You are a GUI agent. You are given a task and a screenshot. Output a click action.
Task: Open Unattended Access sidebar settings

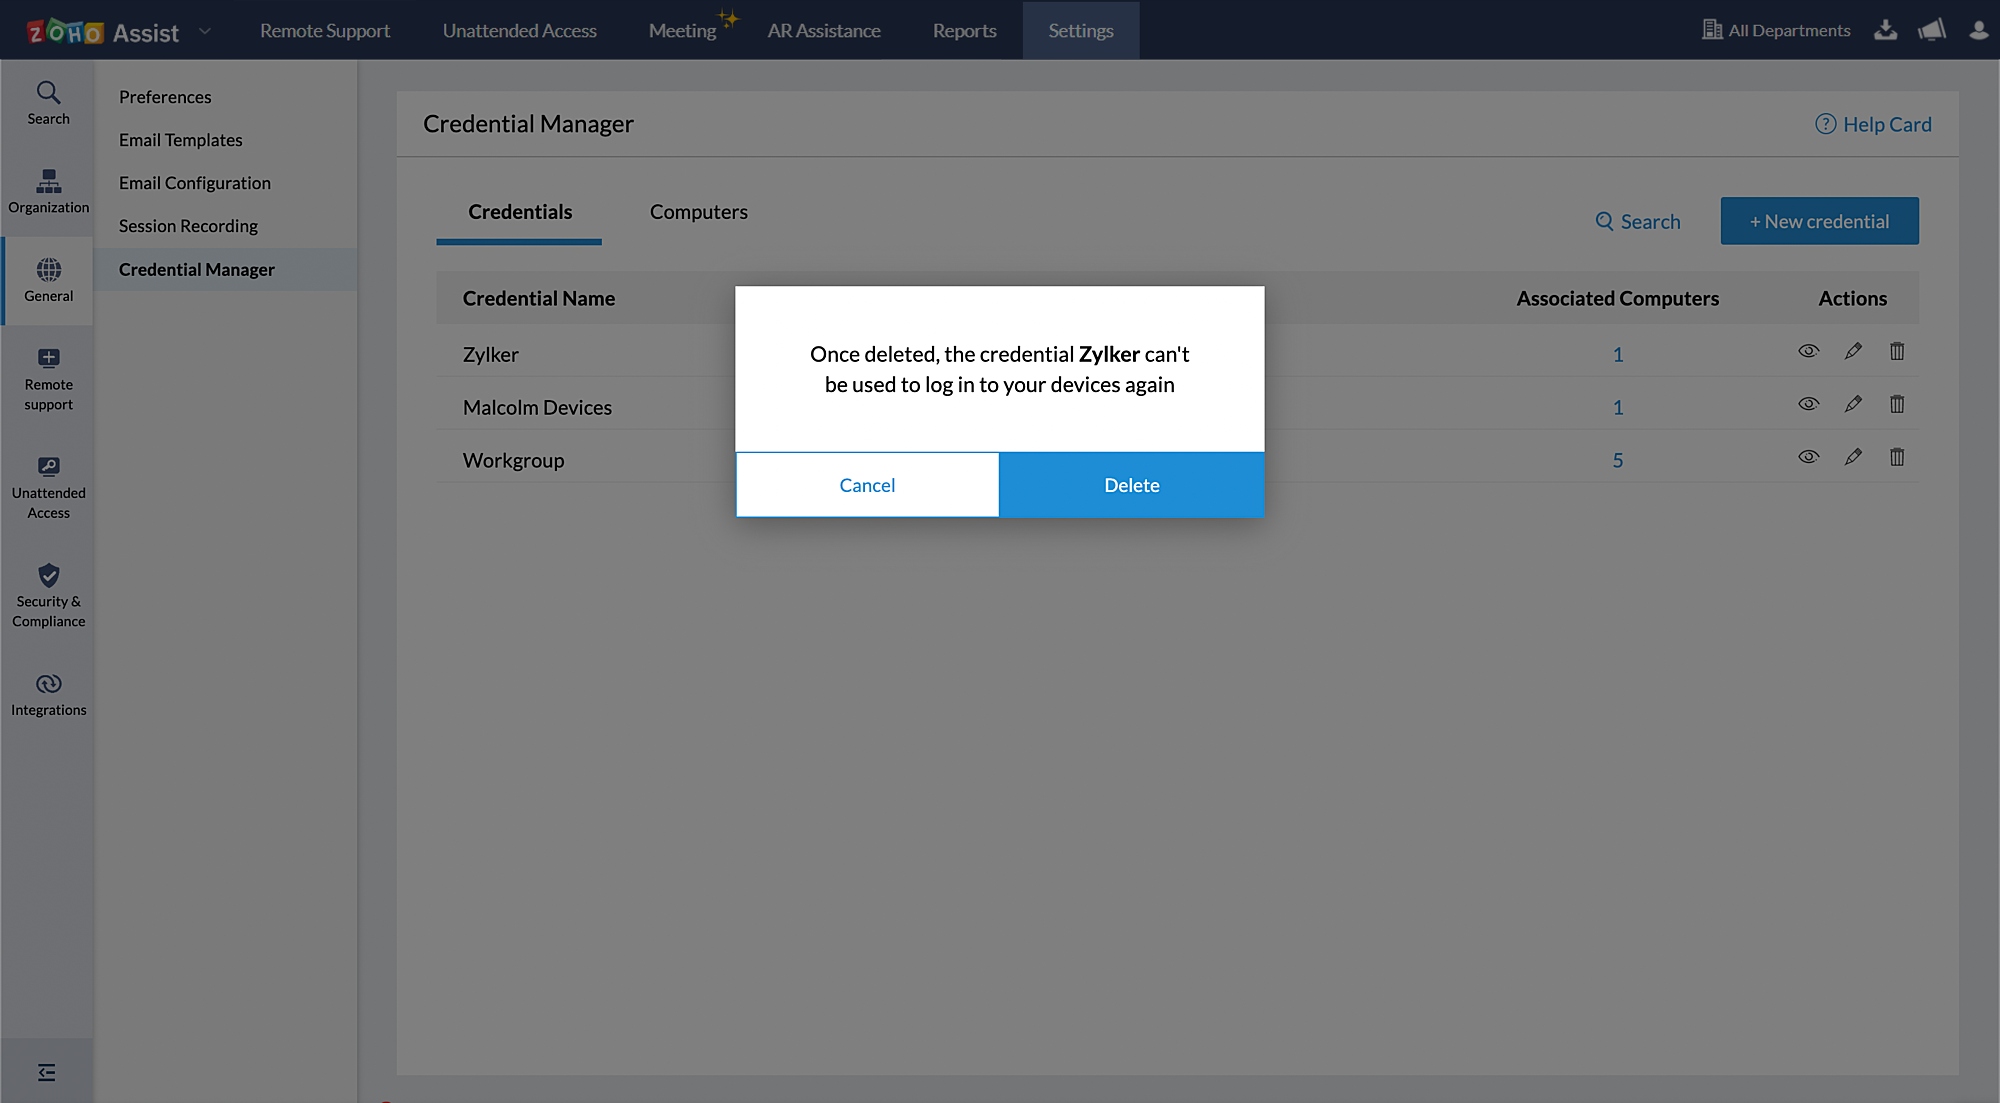pos(48,487)
